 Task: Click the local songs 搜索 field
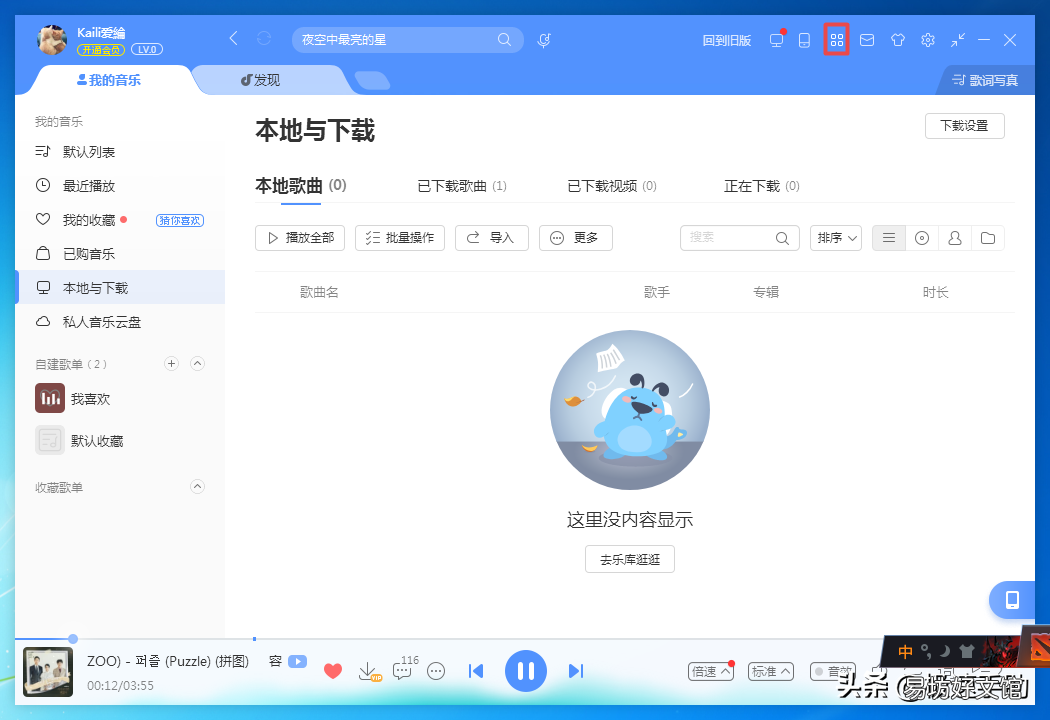pos(739,238)
